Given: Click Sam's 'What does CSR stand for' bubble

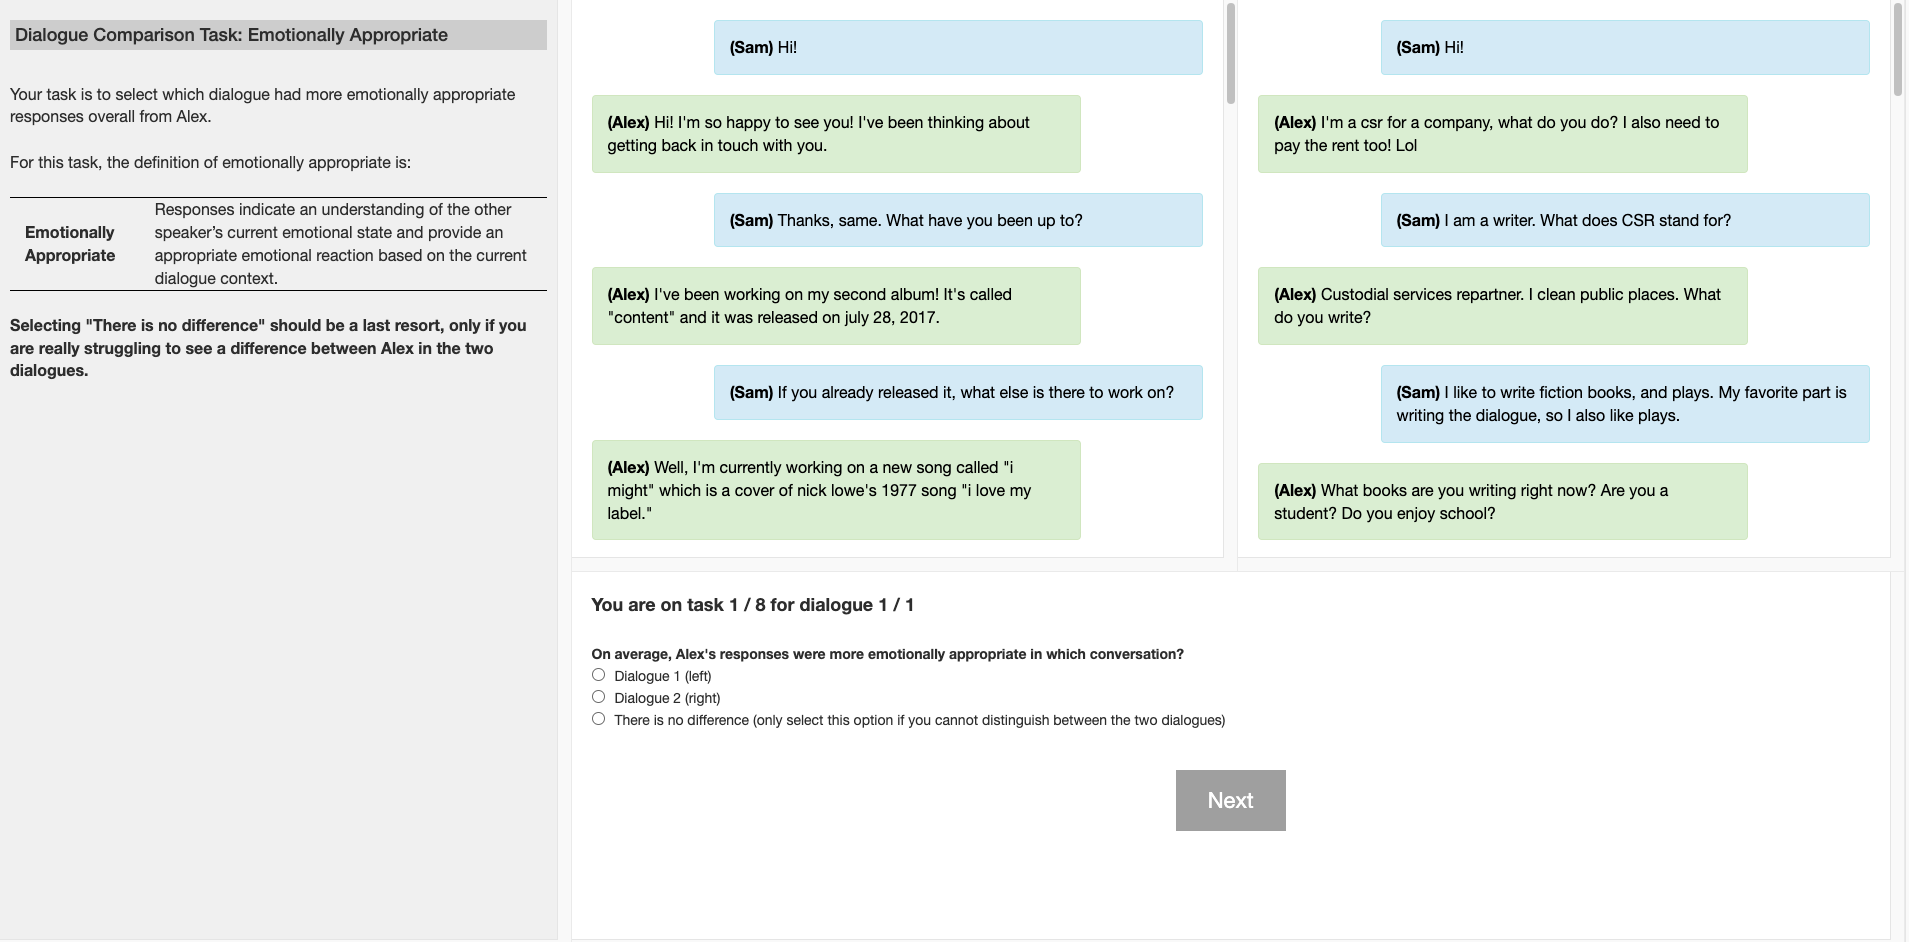Looking at the screenshot, I should pyautogui.click(x=1624, y=220).
